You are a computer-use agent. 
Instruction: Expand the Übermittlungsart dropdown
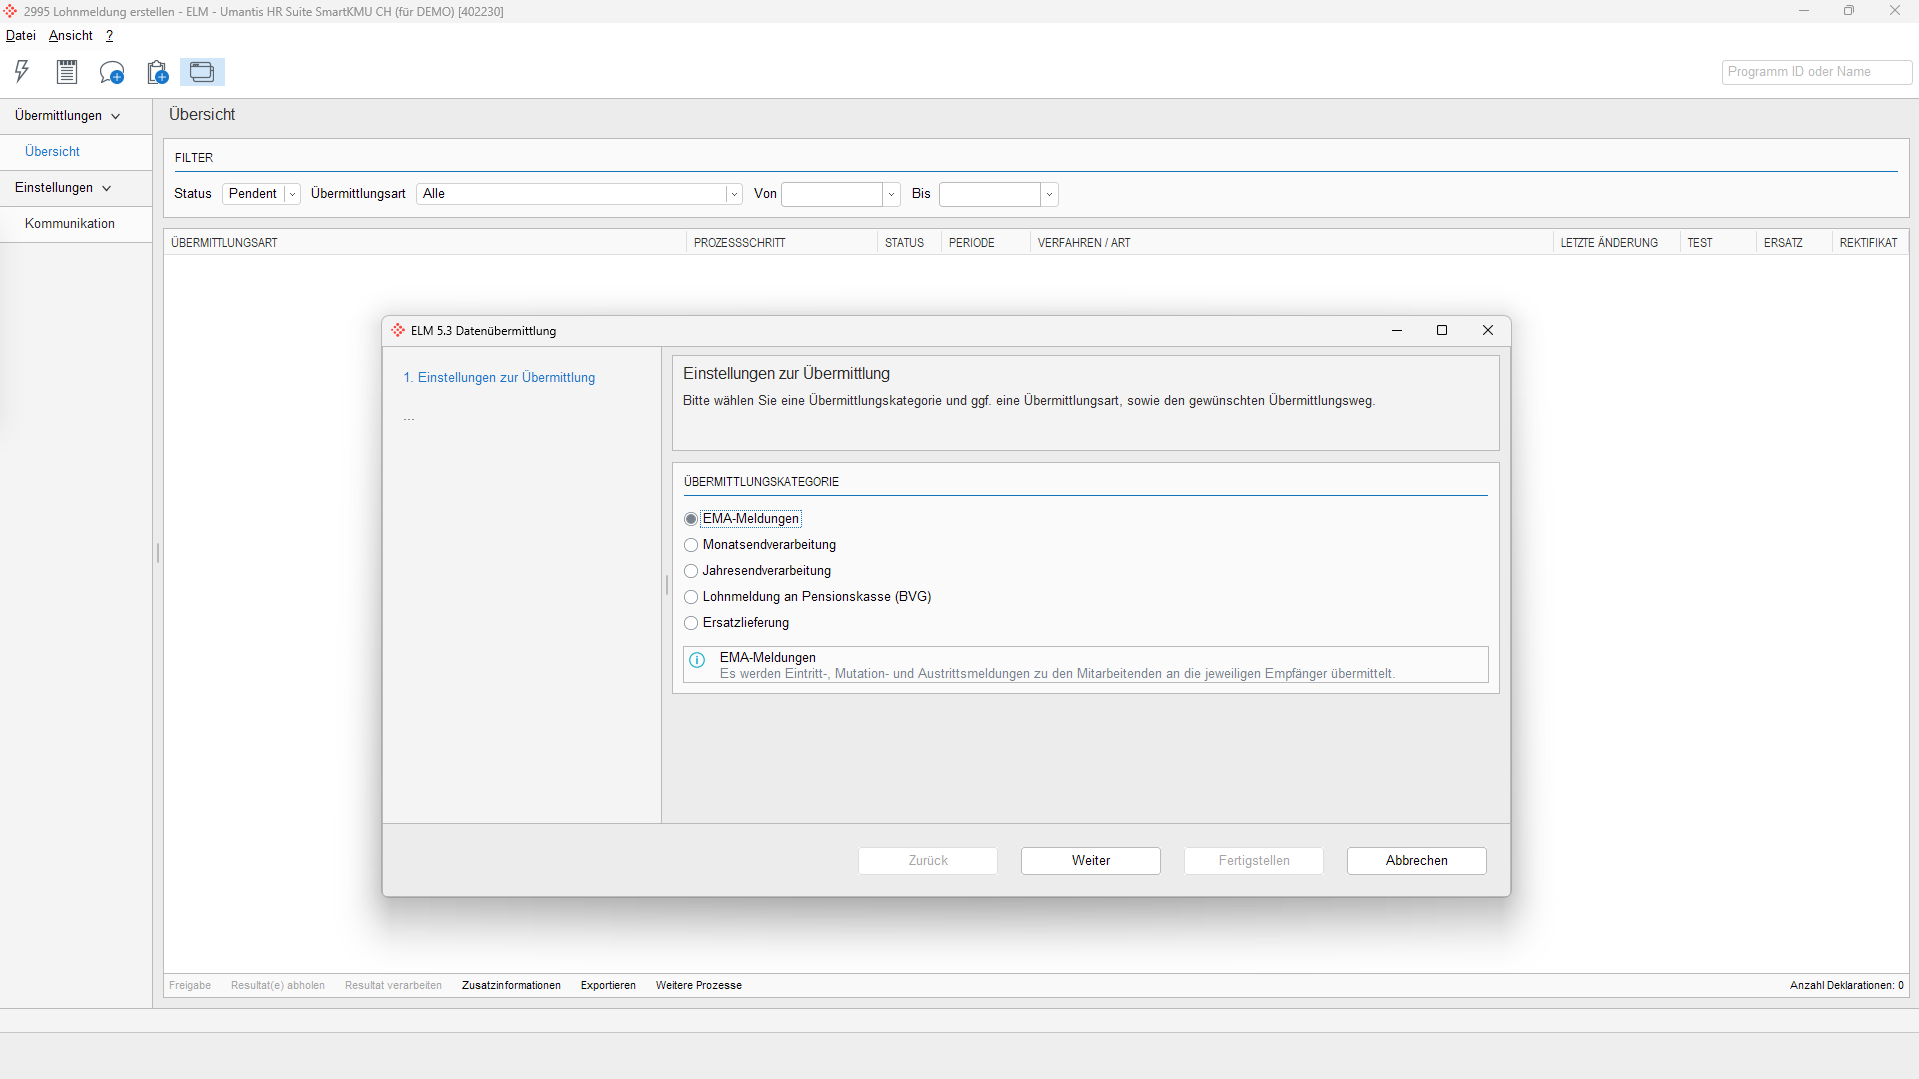click(734, 194)
